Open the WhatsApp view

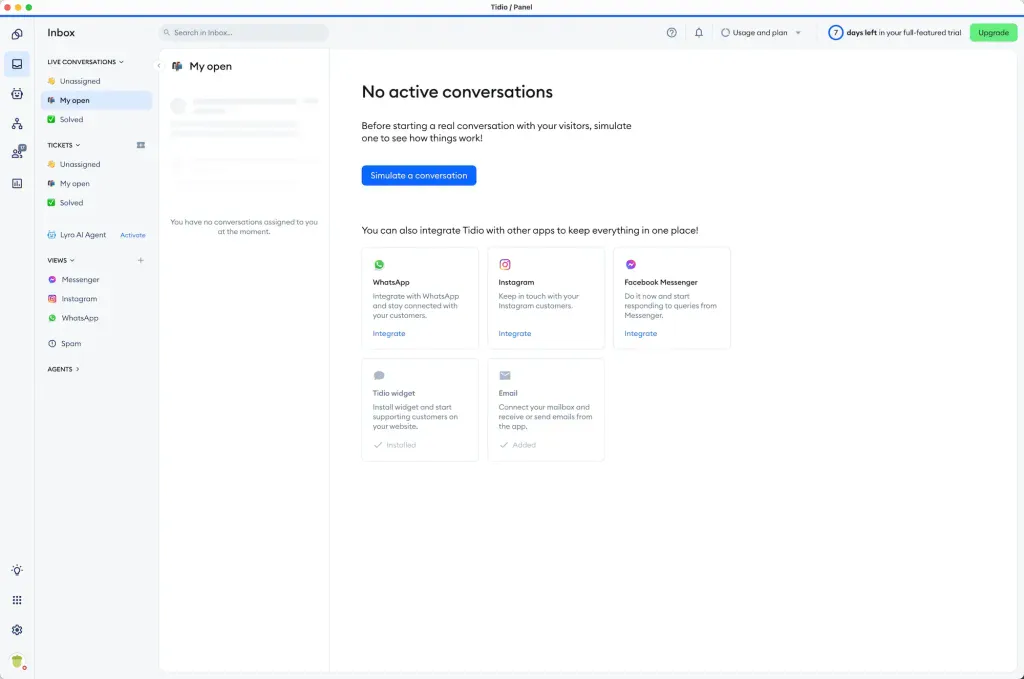(x=97, y=318)
